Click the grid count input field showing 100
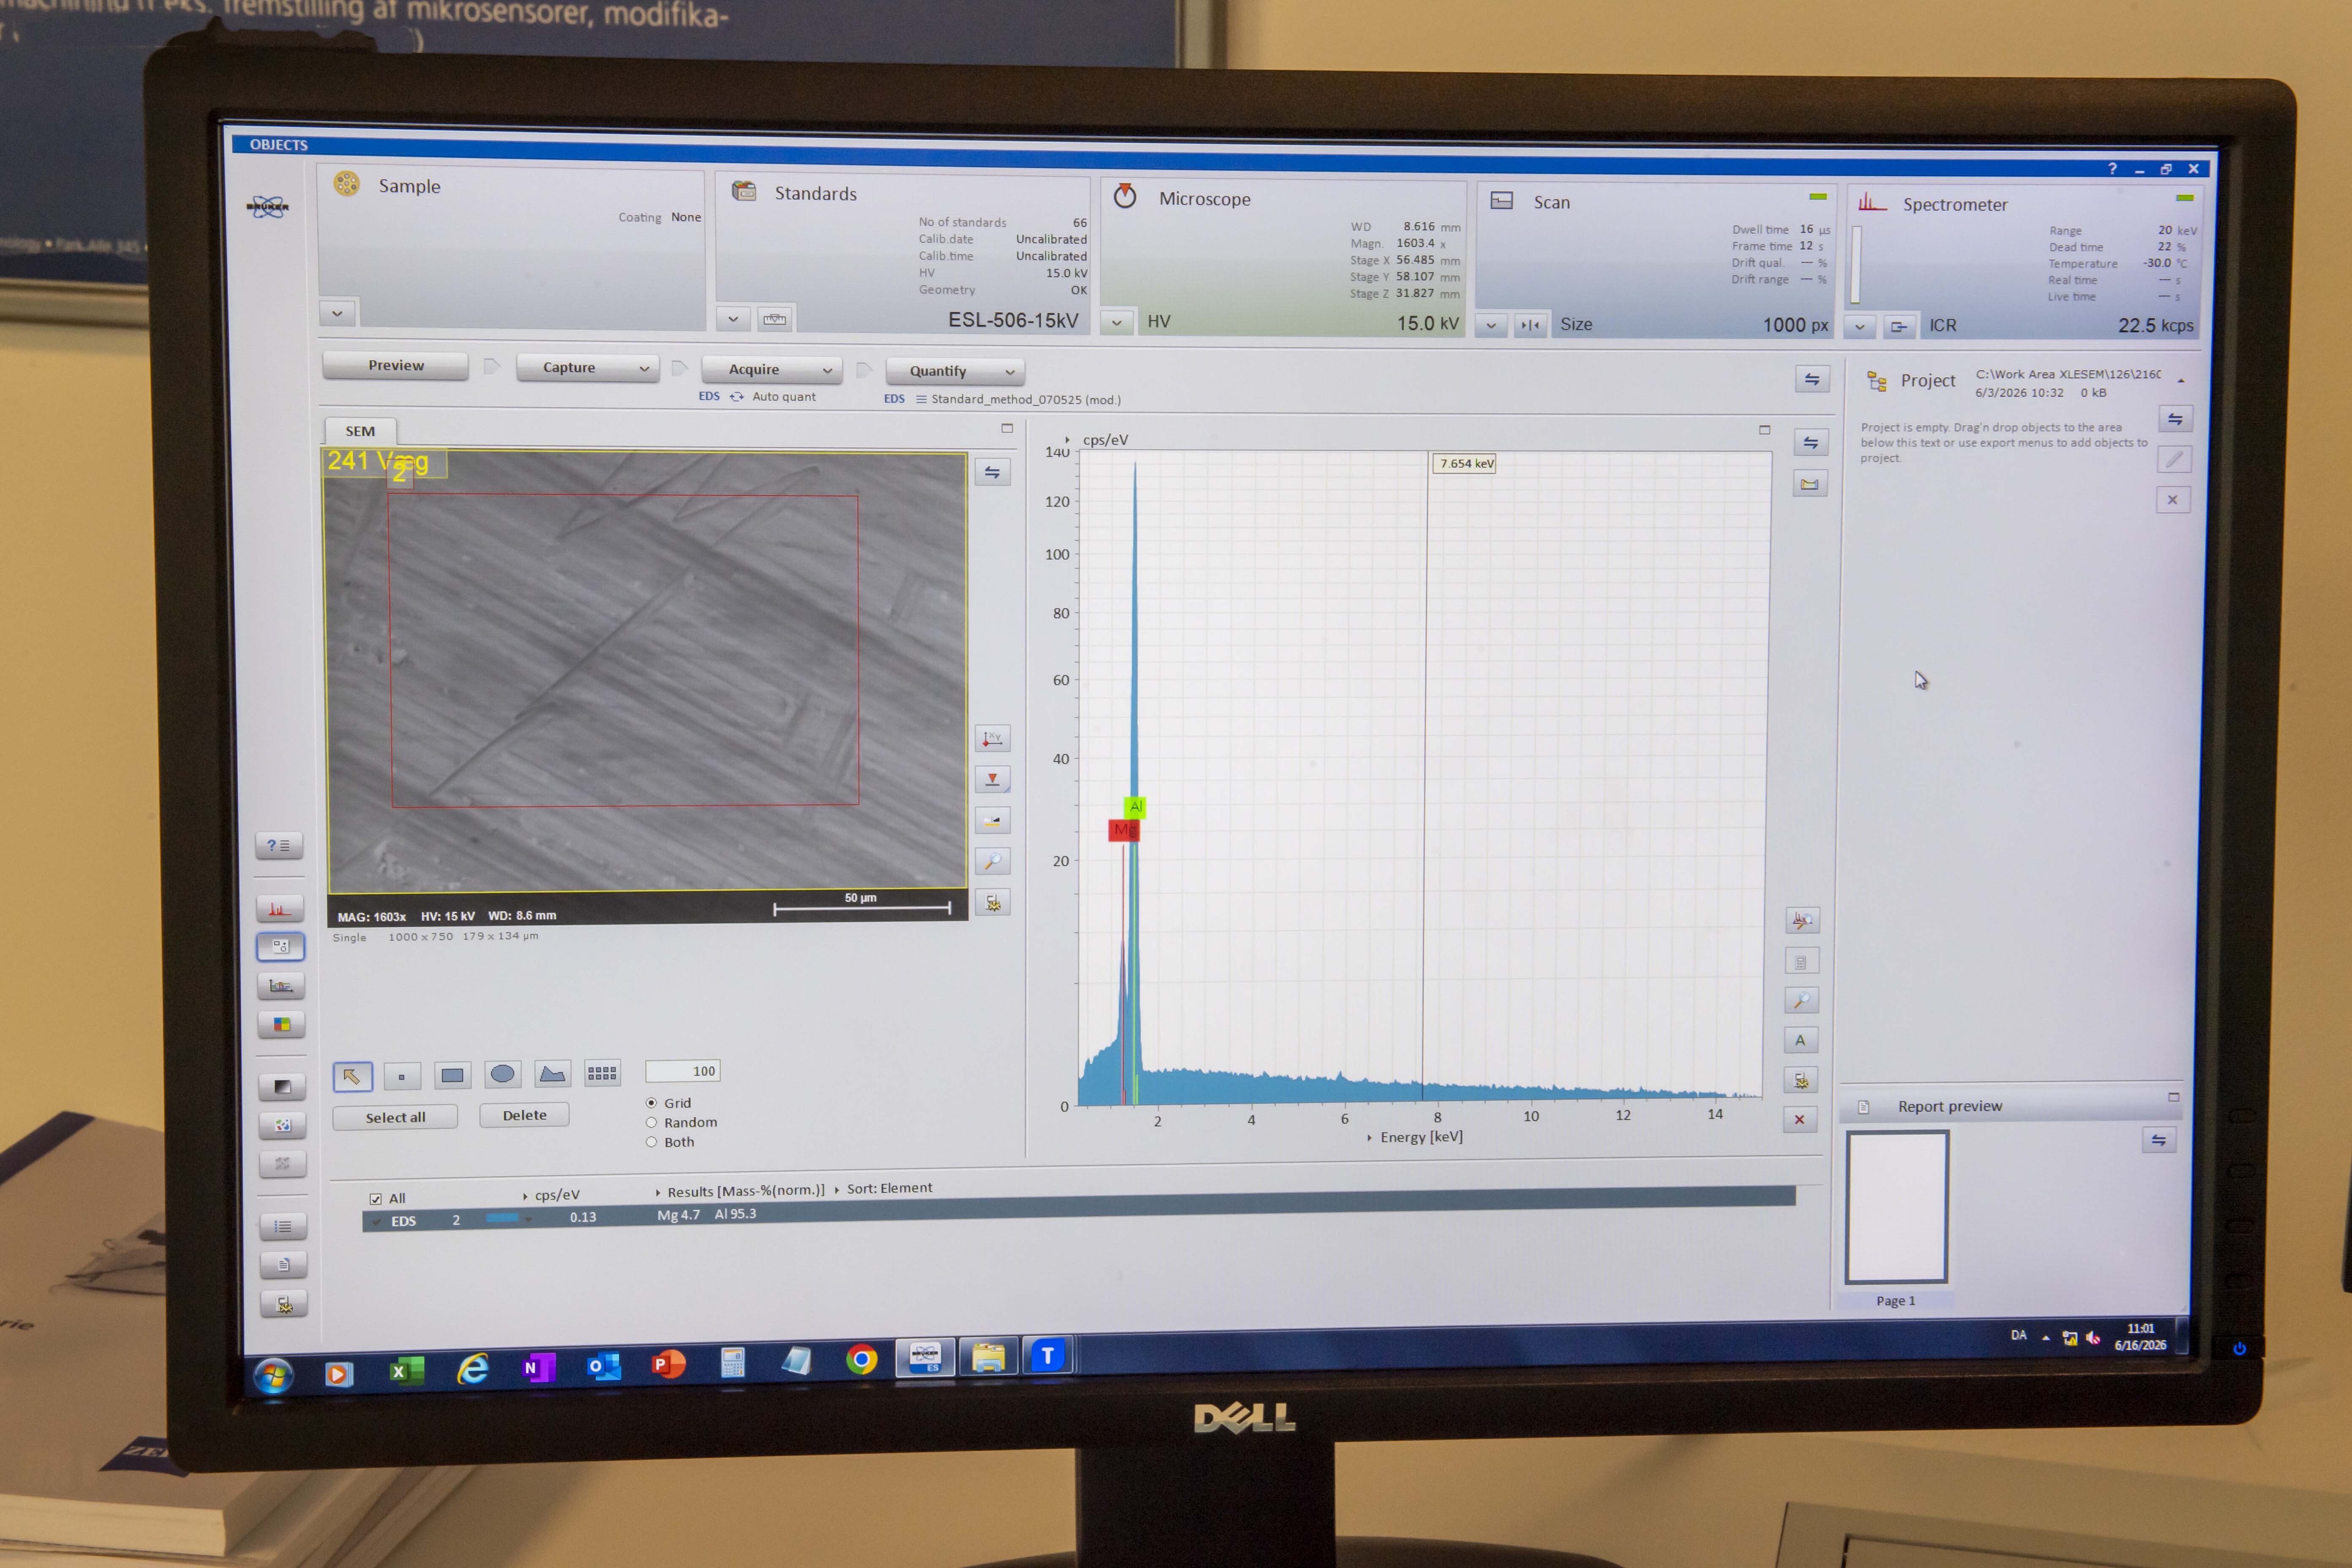The width and height of the screenshot is (2352, 1568). pos(683,1071)
